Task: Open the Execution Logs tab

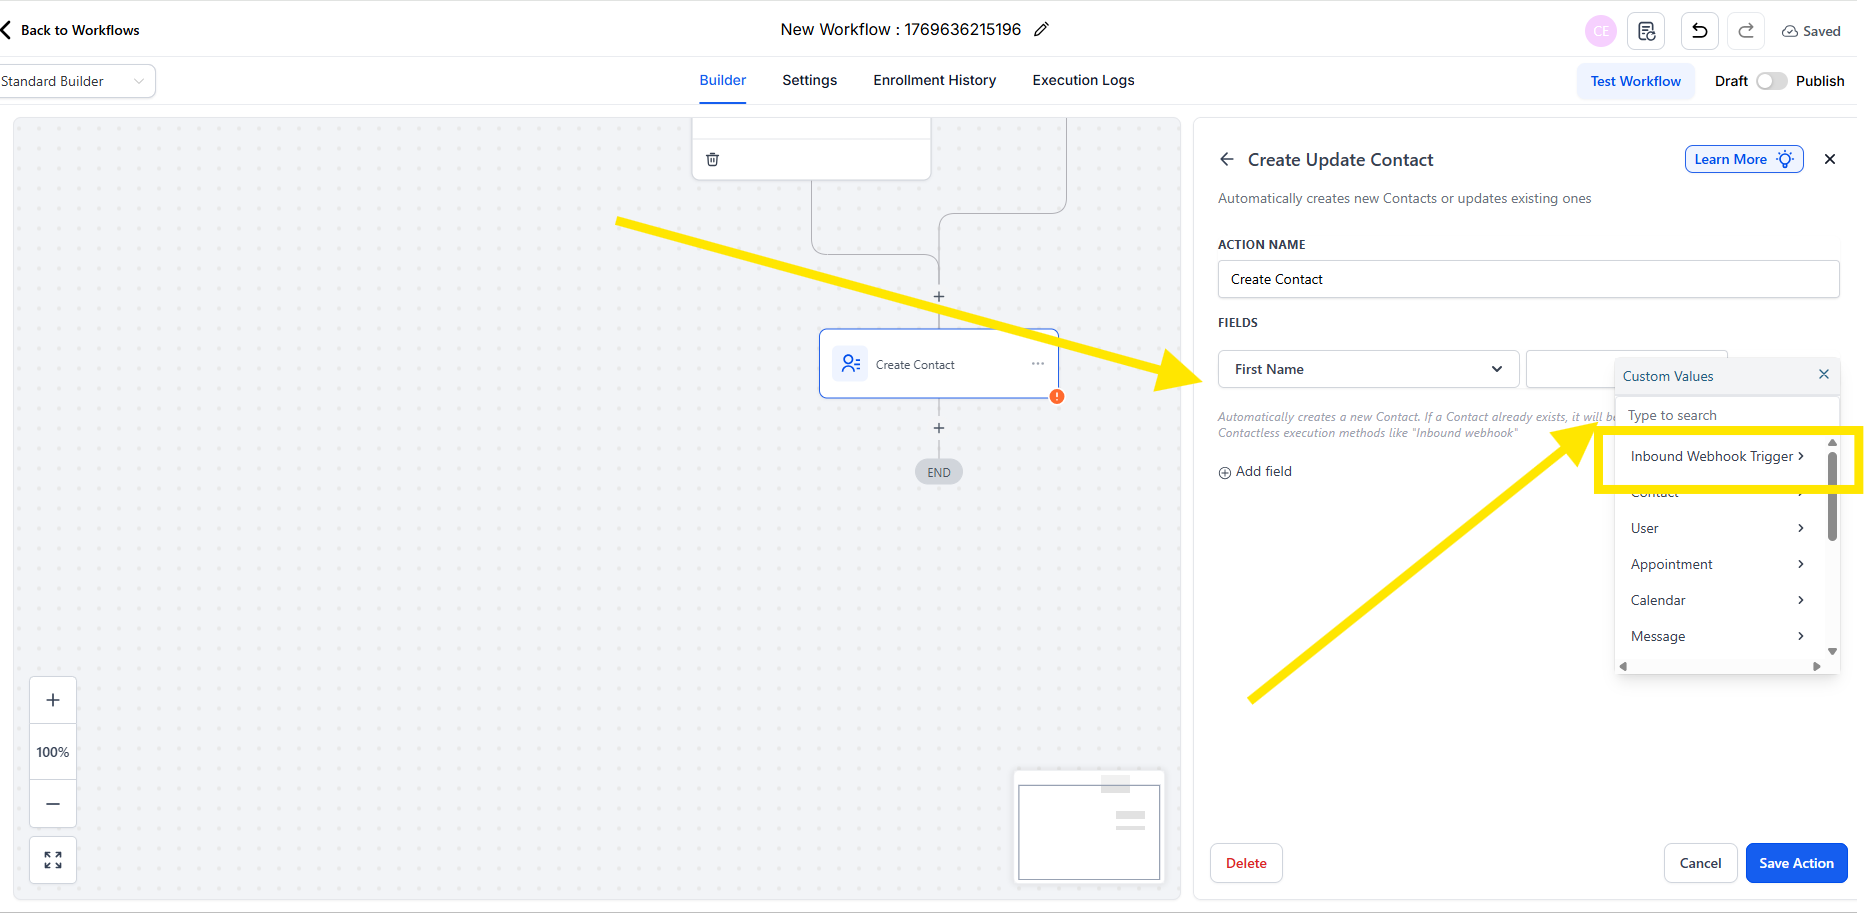Action: pos(1083,80)
